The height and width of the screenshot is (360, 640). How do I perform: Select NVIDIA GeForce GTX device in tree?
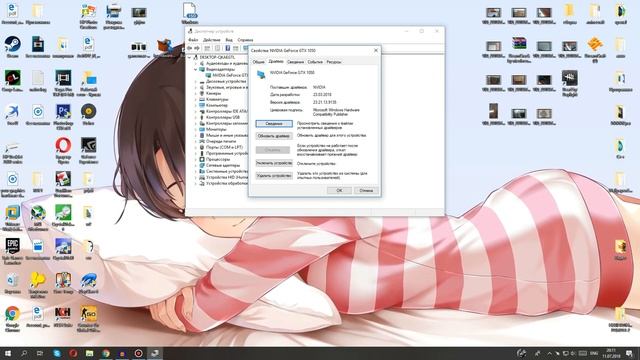point(227,76)
